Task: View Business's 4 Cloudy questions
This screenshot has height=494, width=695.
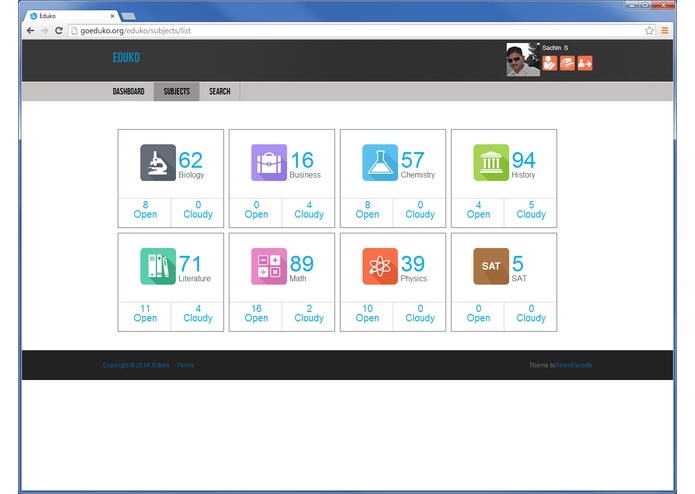Action: pos(309,210)
